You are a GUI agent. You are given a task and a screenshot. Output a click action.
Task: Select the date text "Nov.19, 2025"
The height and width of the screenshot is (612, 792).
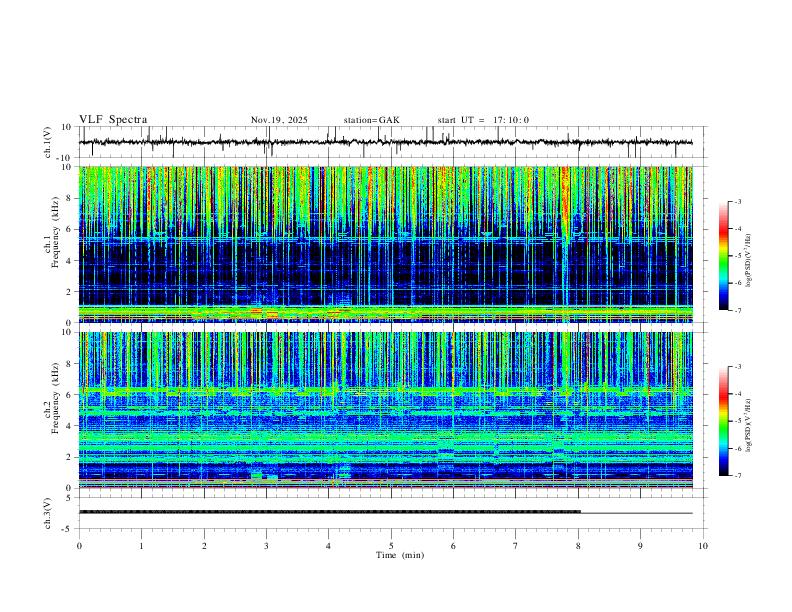(279, 120)
